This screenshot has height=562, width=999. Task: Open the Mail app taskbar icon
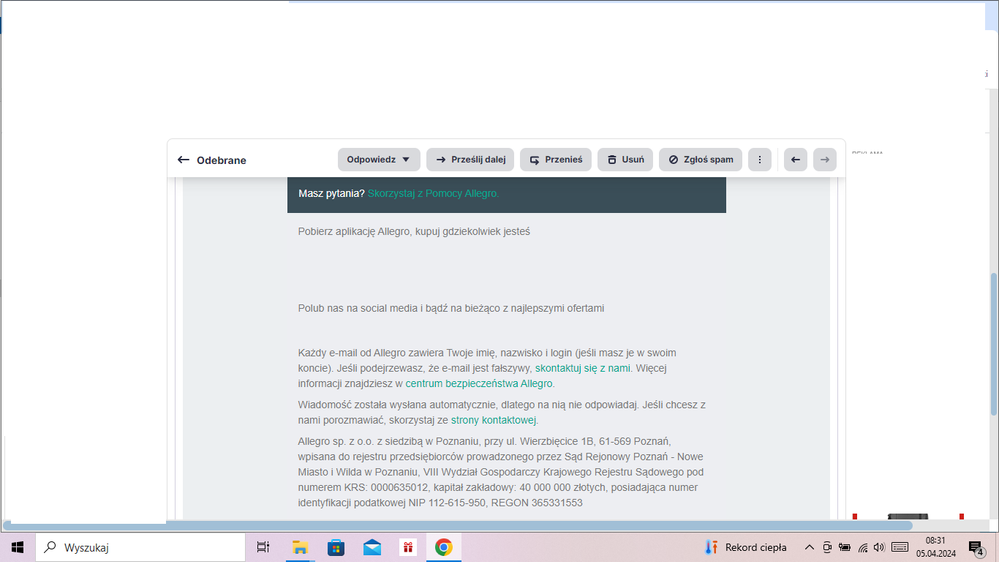point(372,547)
